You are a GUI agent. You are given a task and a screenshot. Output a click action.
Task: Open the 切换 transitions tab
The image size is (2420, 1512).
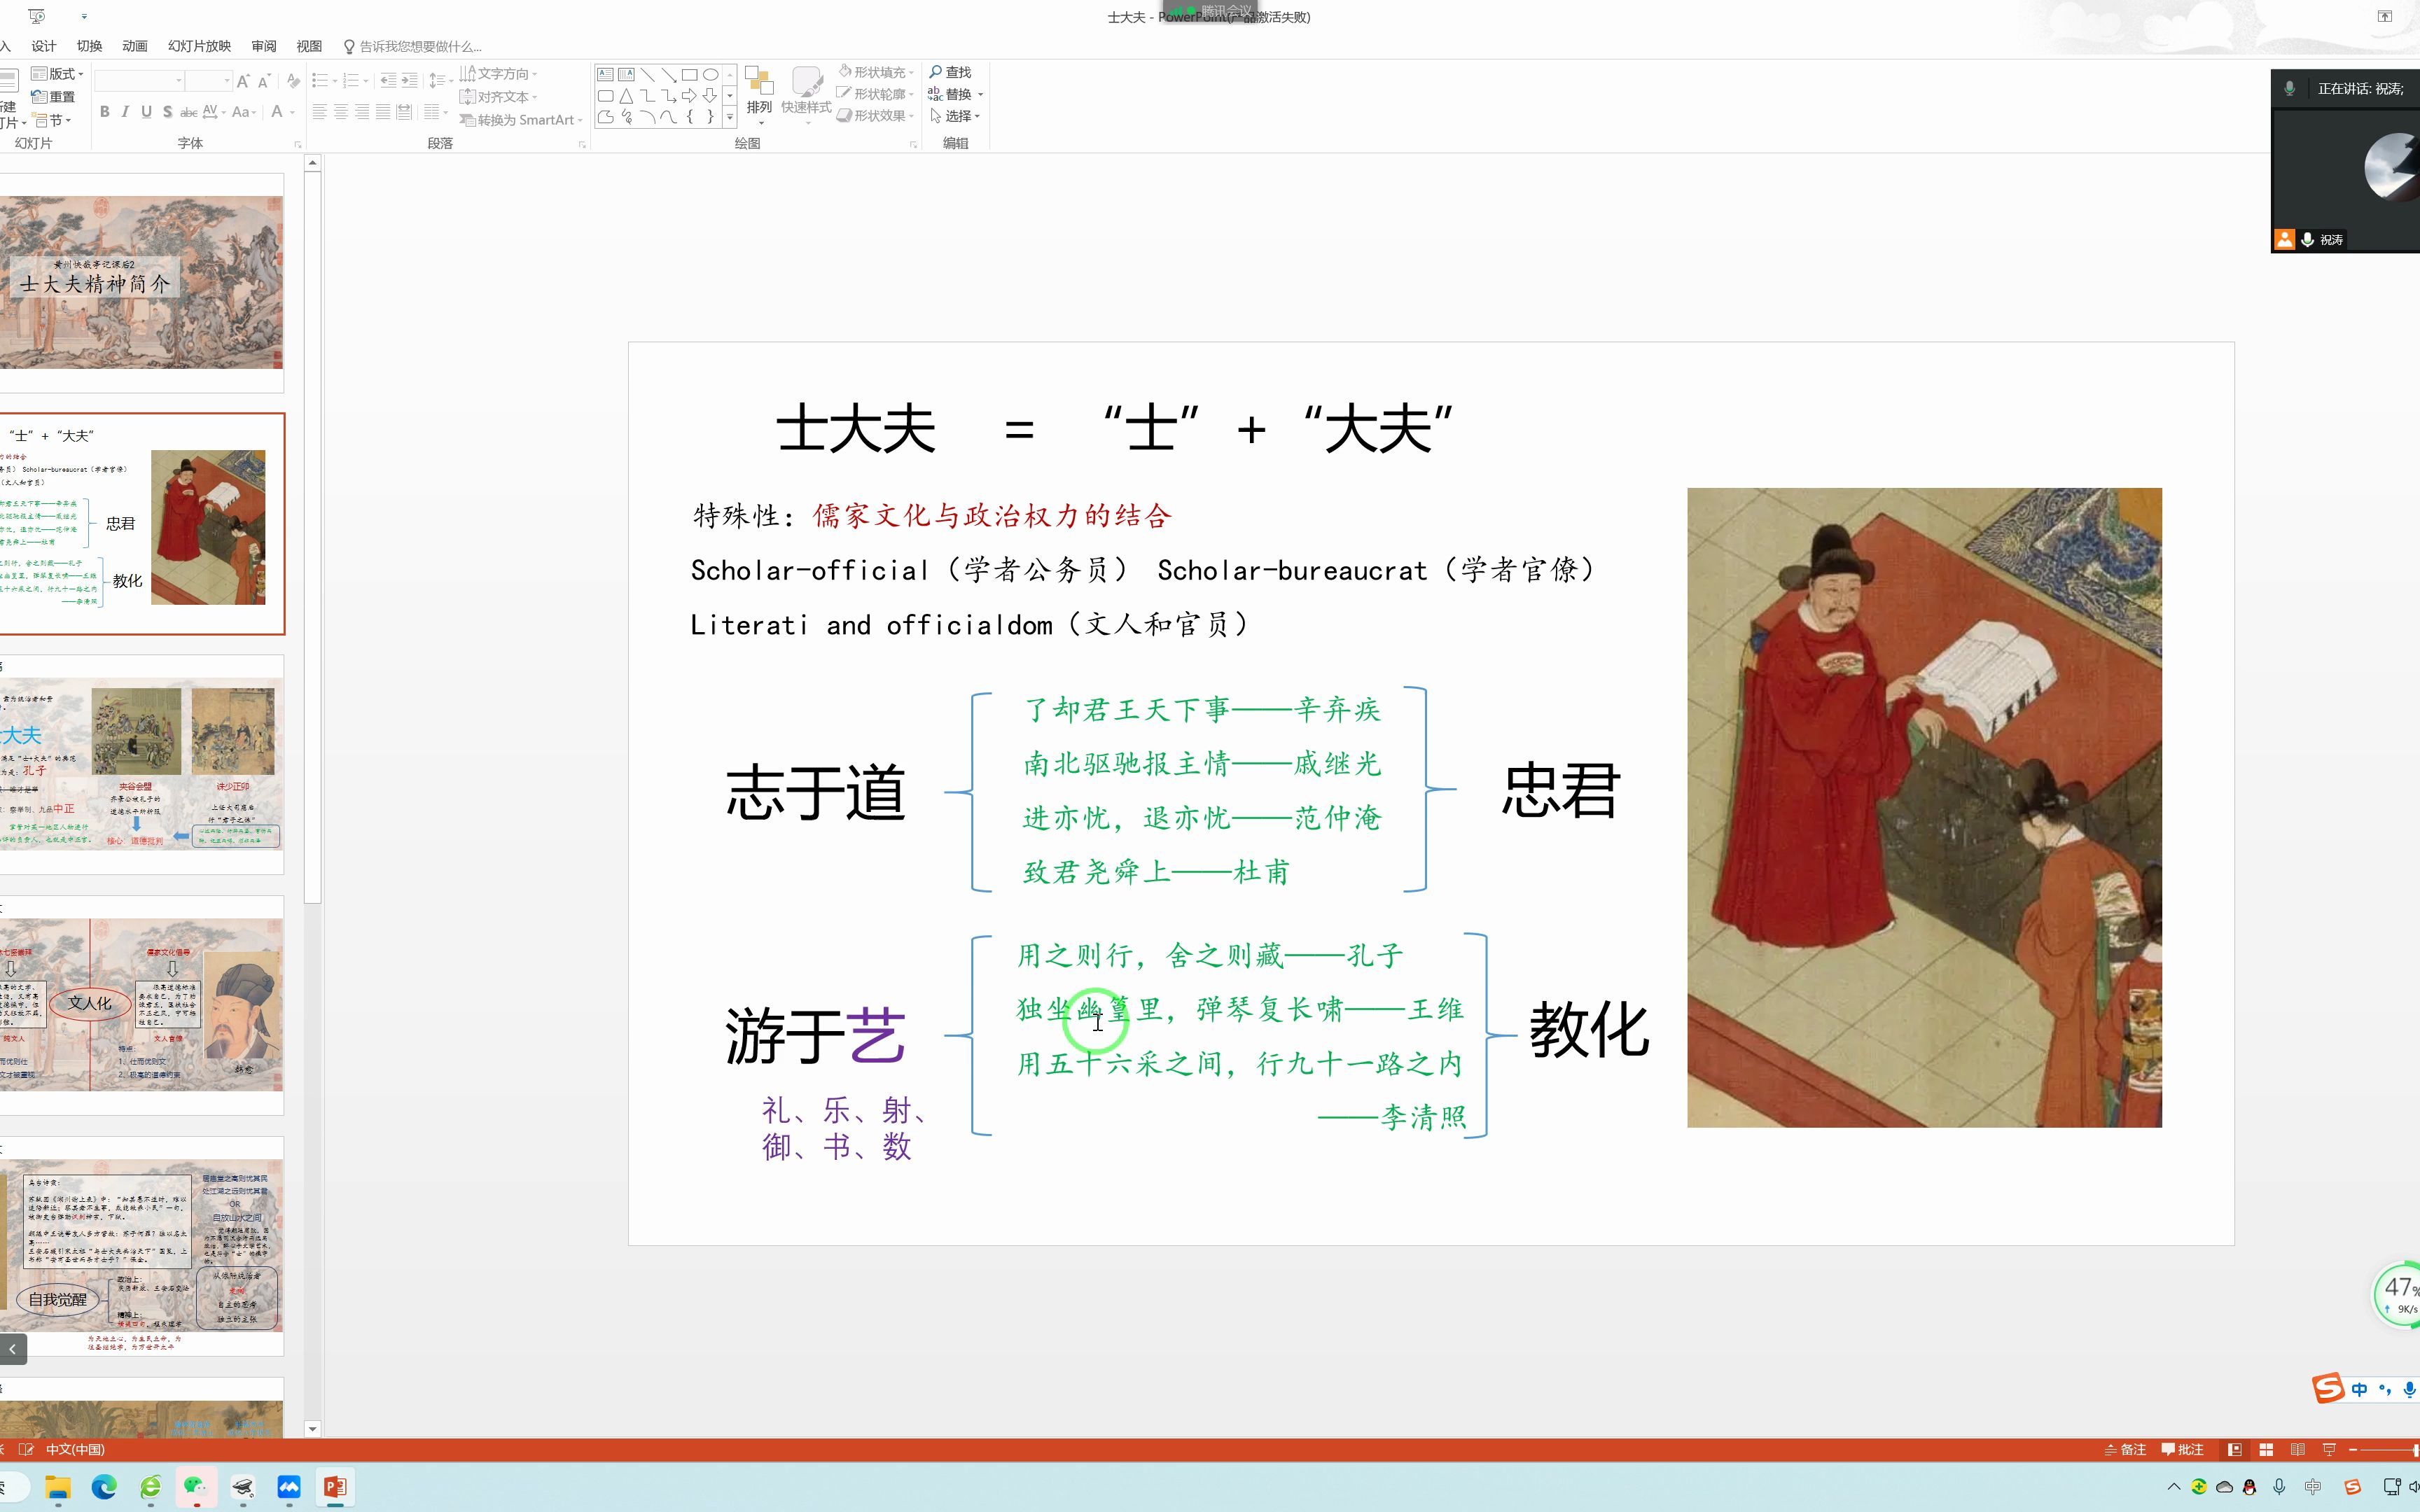coord(90,46)
